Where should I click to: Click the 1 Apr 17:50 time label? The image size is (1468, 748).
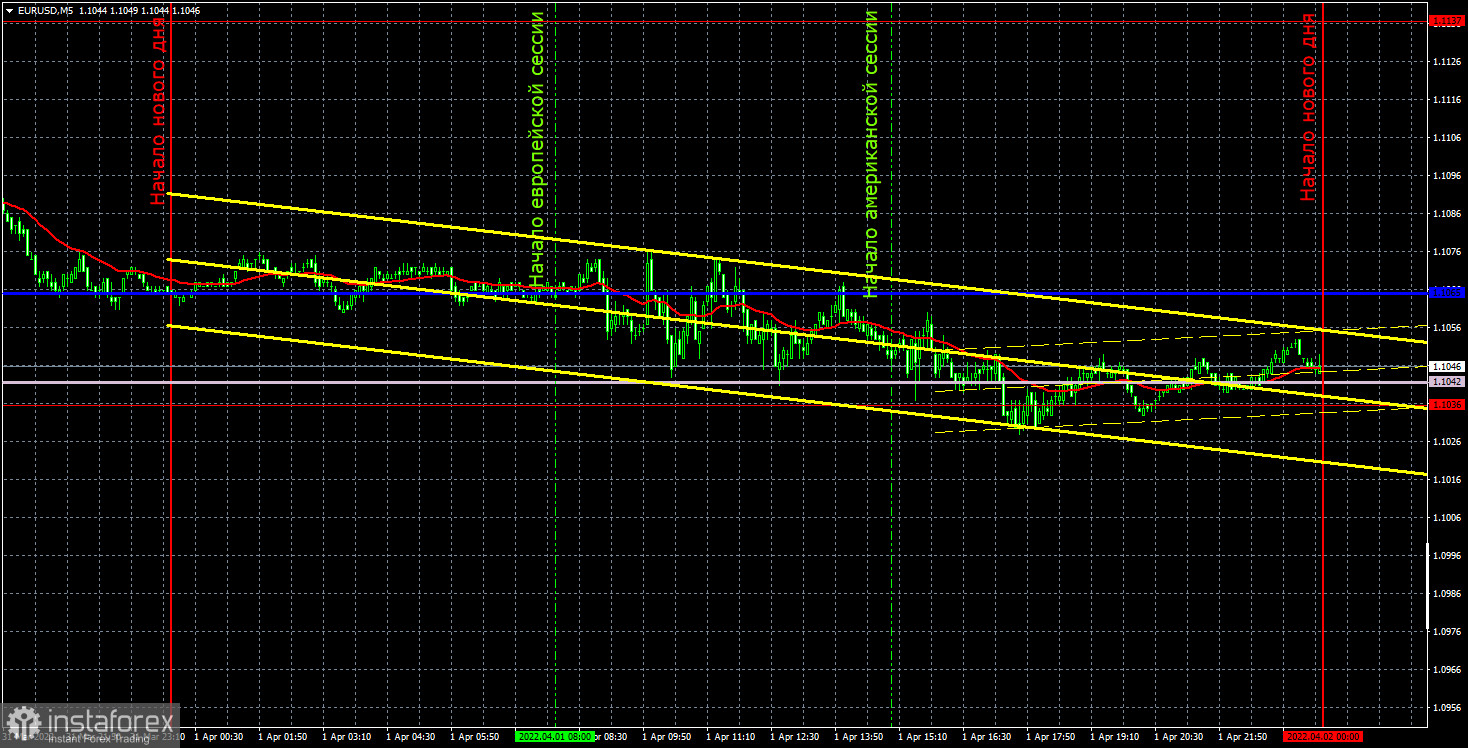[x=1051, y=736]
